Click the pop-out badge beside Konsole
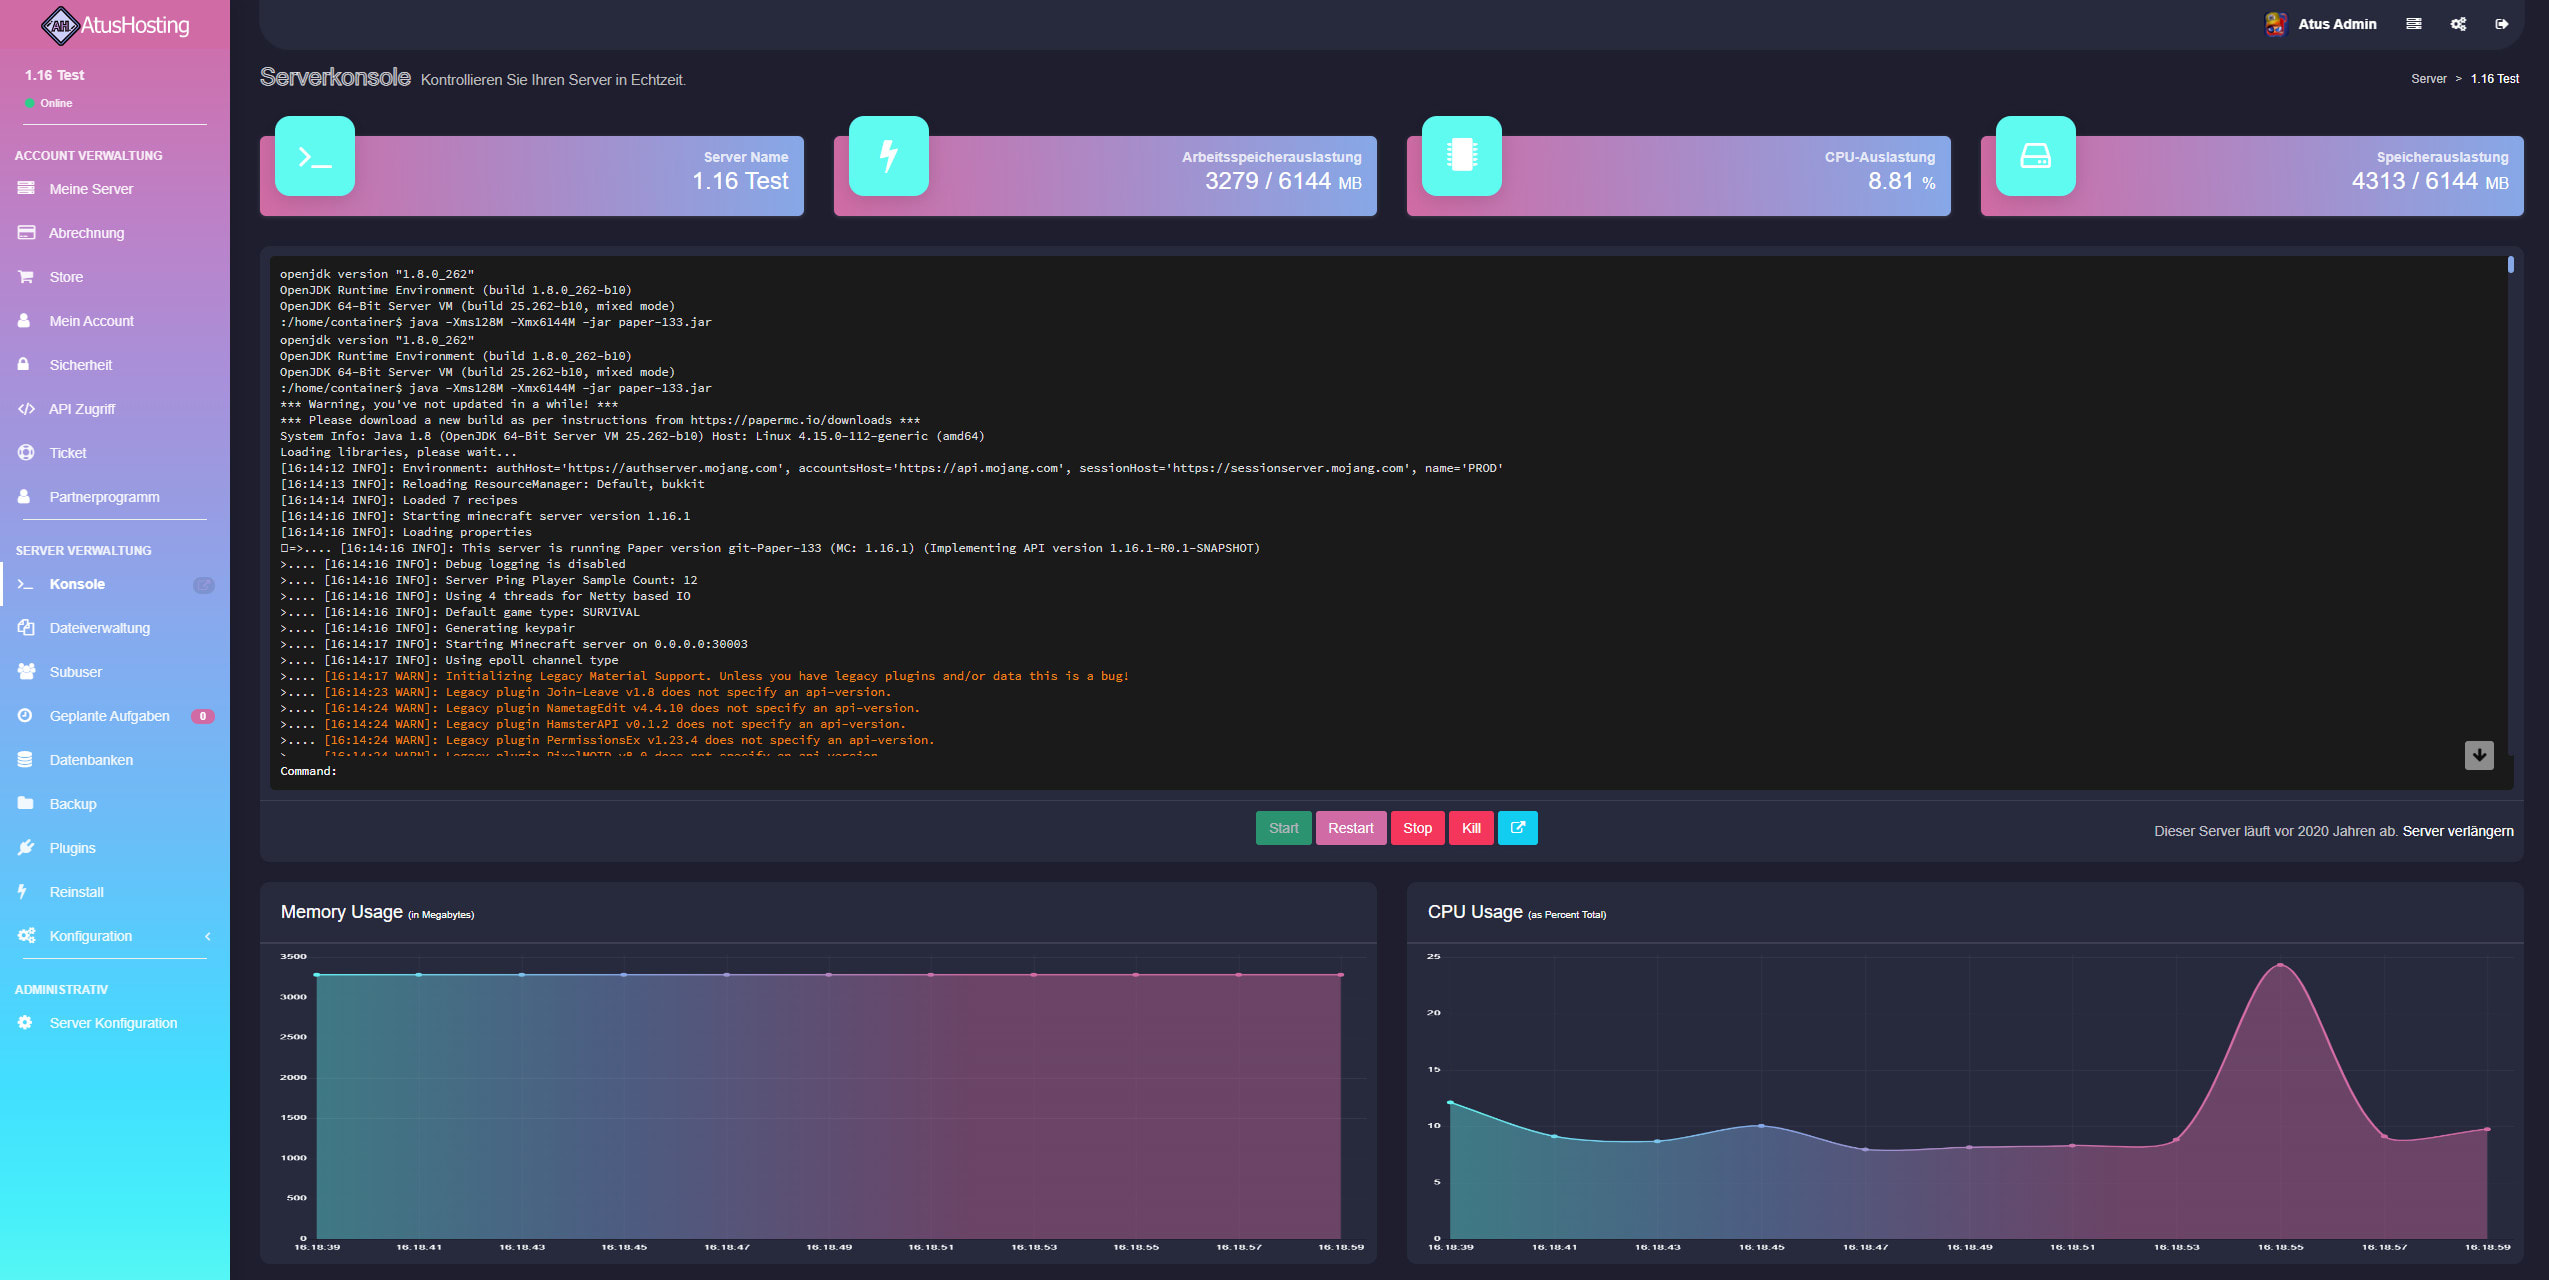 (203, 585)
